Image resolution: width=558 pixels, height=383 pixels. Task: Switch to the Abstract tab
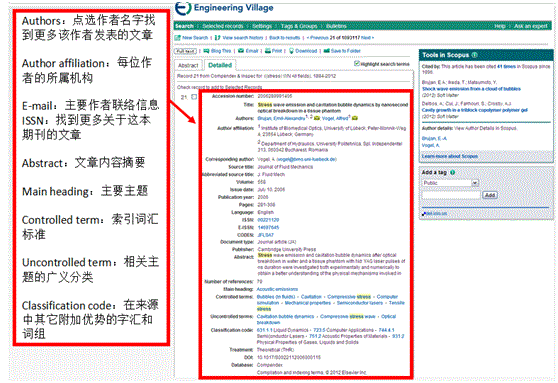pyautogui.click(x=188, y=65)
